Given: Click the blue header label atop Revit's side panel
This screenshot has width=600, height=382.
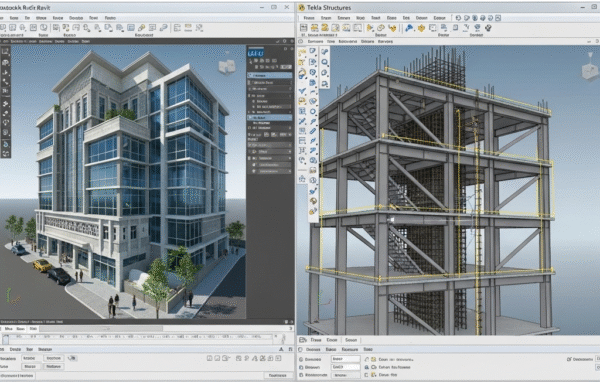Looking at the screenshot, I should pyautogui.click(x=256, y=53).
